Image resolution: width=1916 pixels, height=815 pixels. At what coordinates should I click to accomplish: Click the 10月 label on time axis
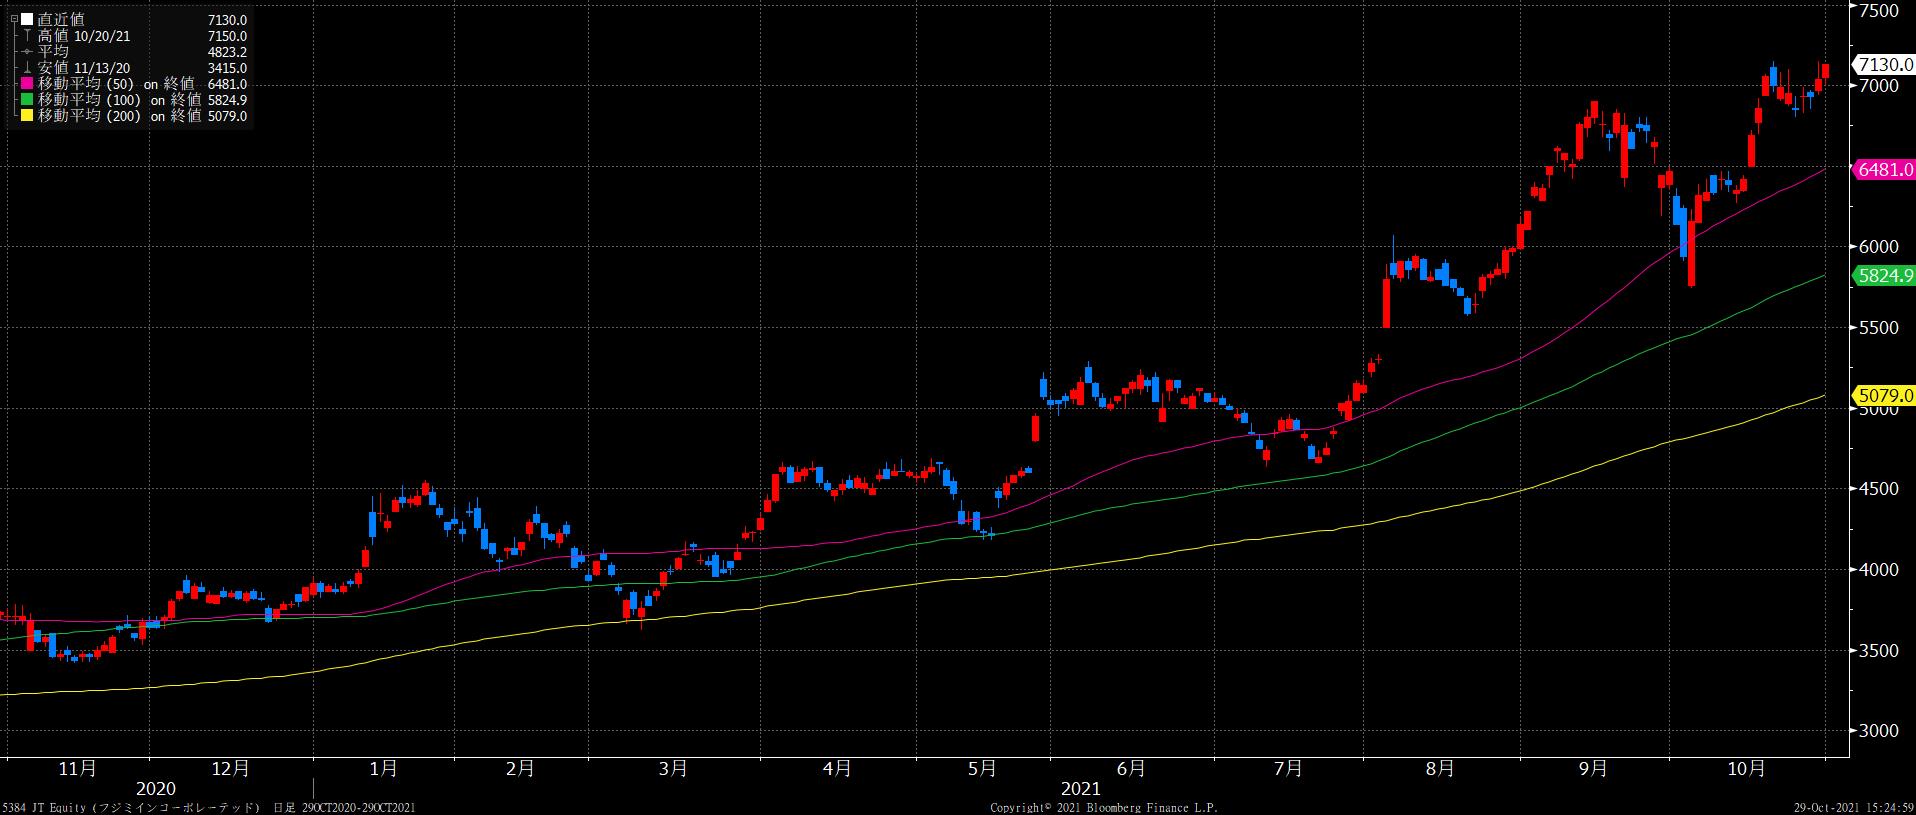click(x=1746, y=769)
